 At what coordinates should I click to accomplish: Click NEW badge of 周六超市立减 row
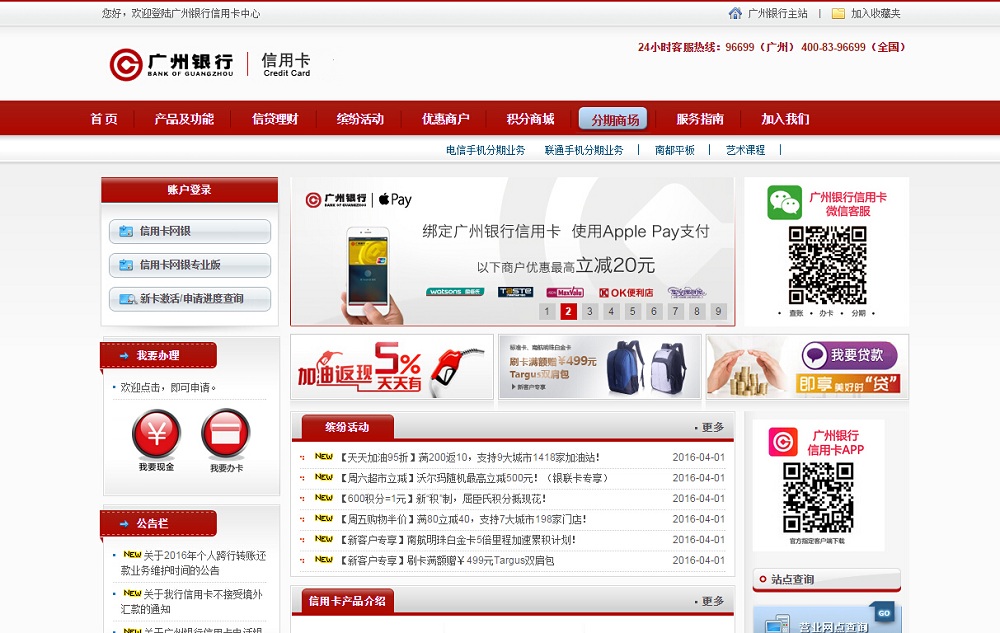click(x=324, y=477)
